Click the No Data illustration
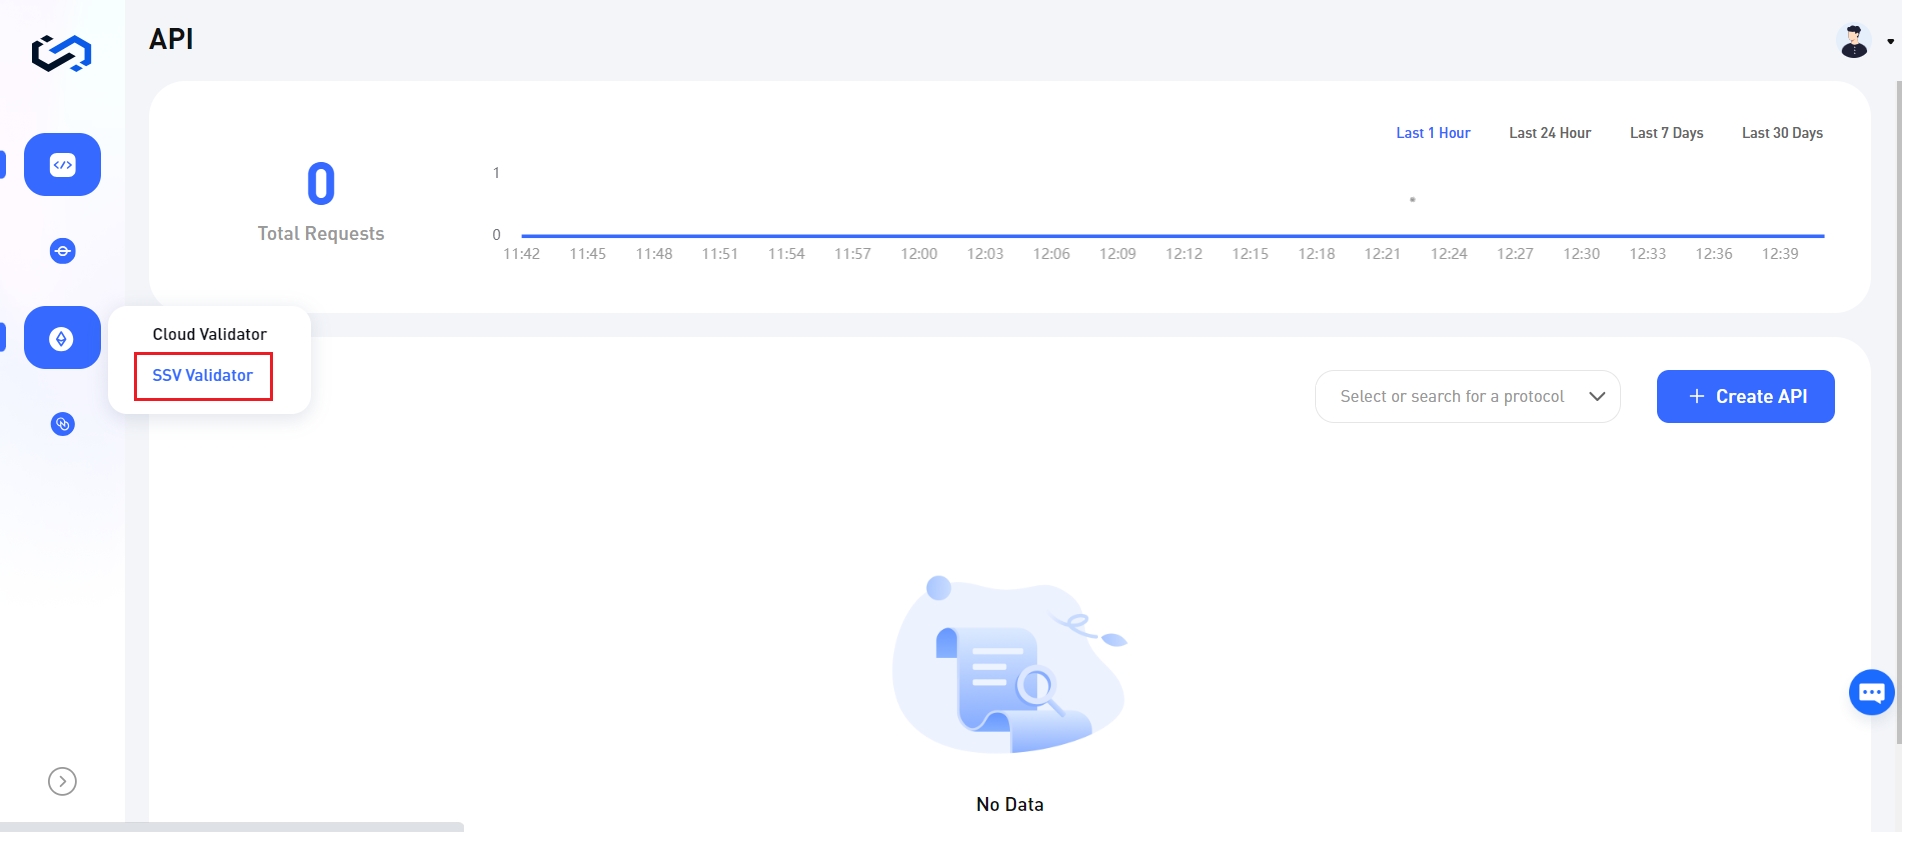The width and height of the screenshot is (1906, 852). coord(1009,665)
